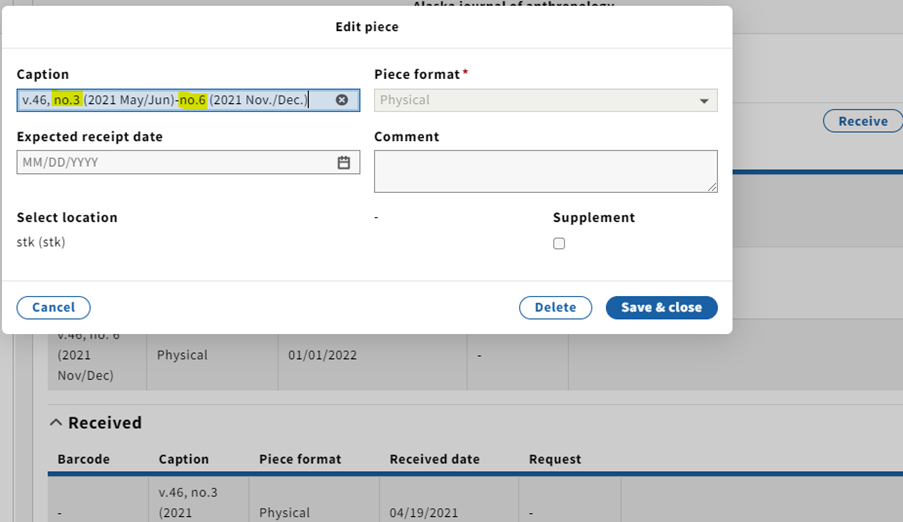
Task: Cancel the Edit piece dialog
Action: click(54, 308)
